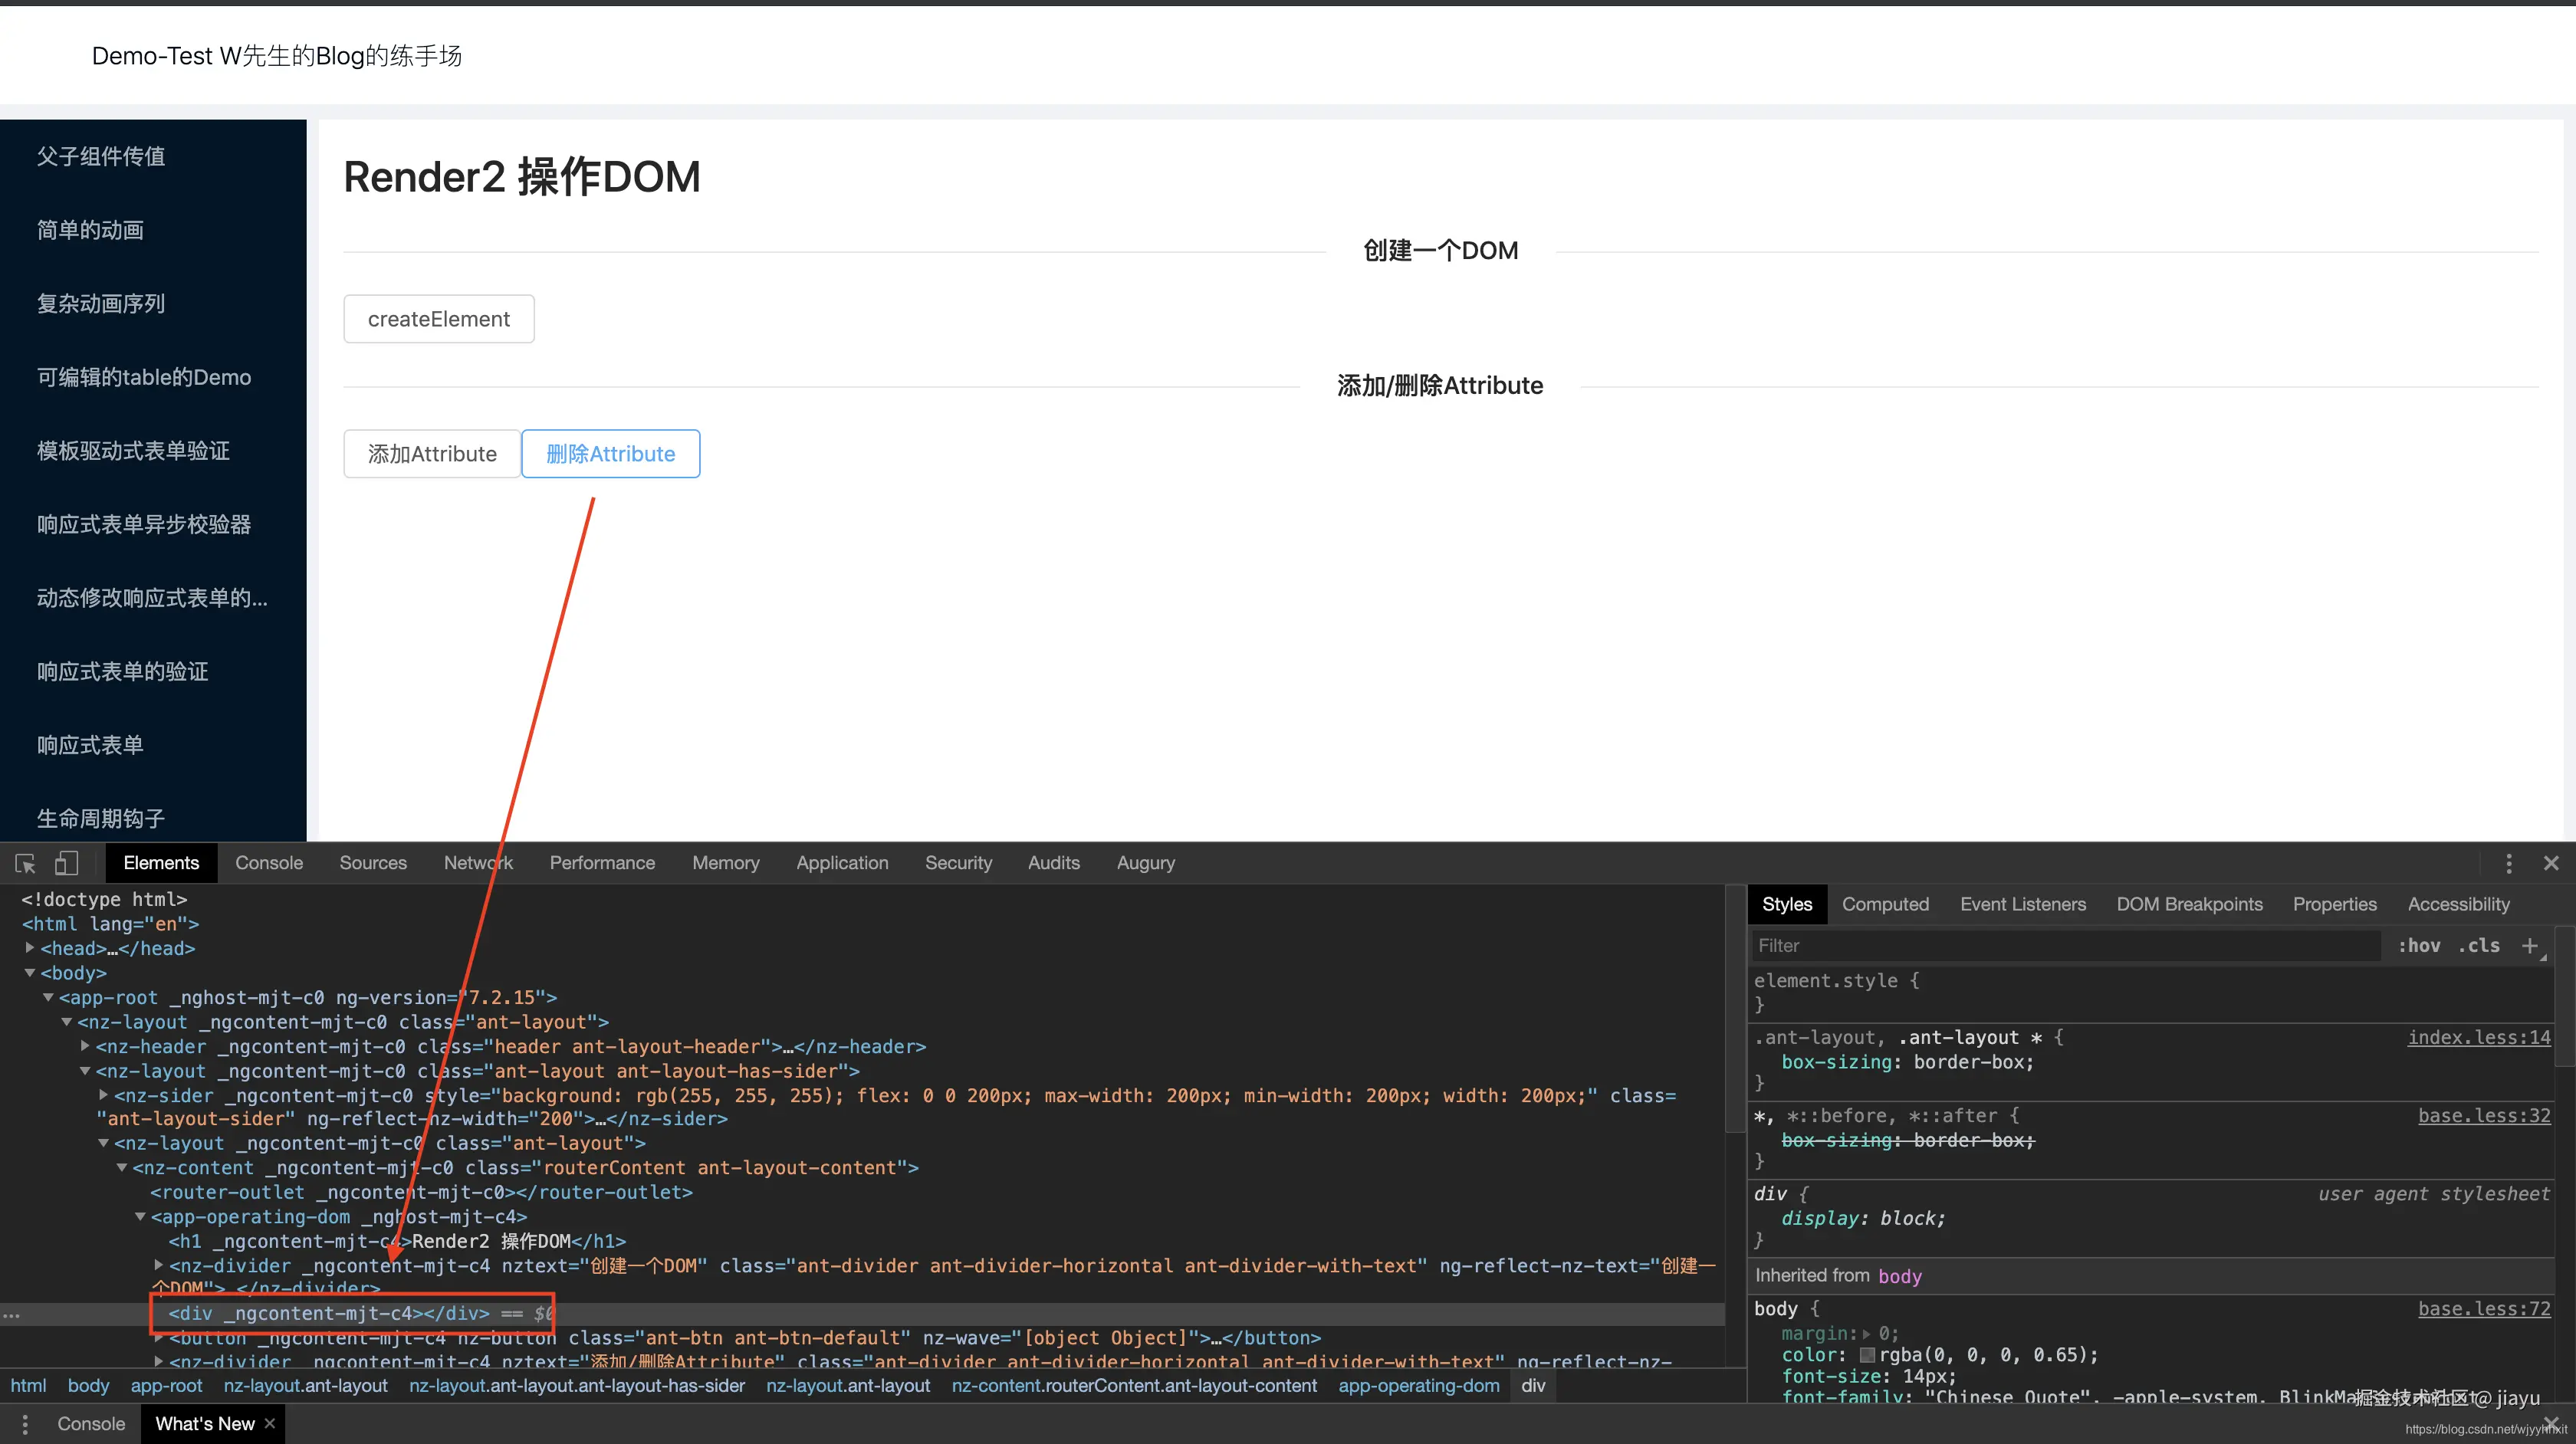Click ellipsis icon beside selected div row
Image resolution: width=2576 pixels, height=1444 pixels.
pos(11,1314)
